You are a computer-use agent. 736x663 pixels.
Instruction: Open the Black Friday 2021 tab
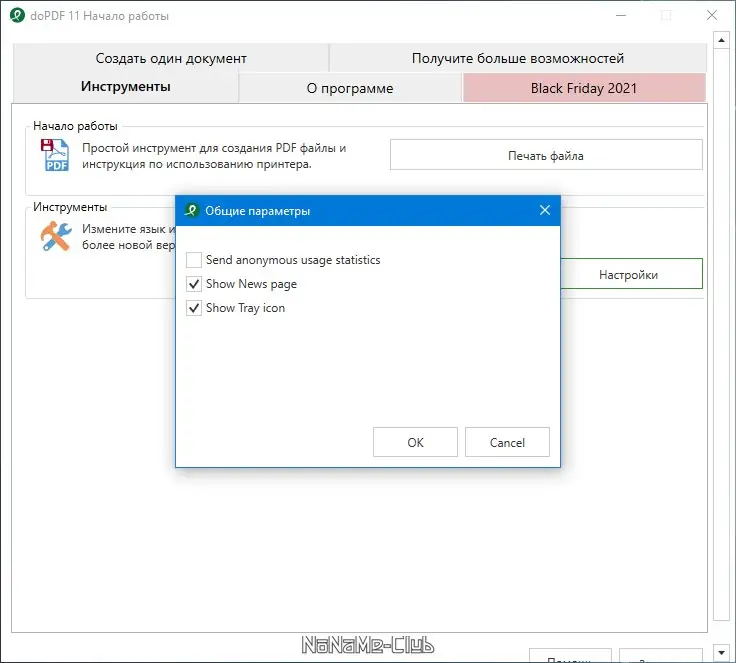(584, 88)
